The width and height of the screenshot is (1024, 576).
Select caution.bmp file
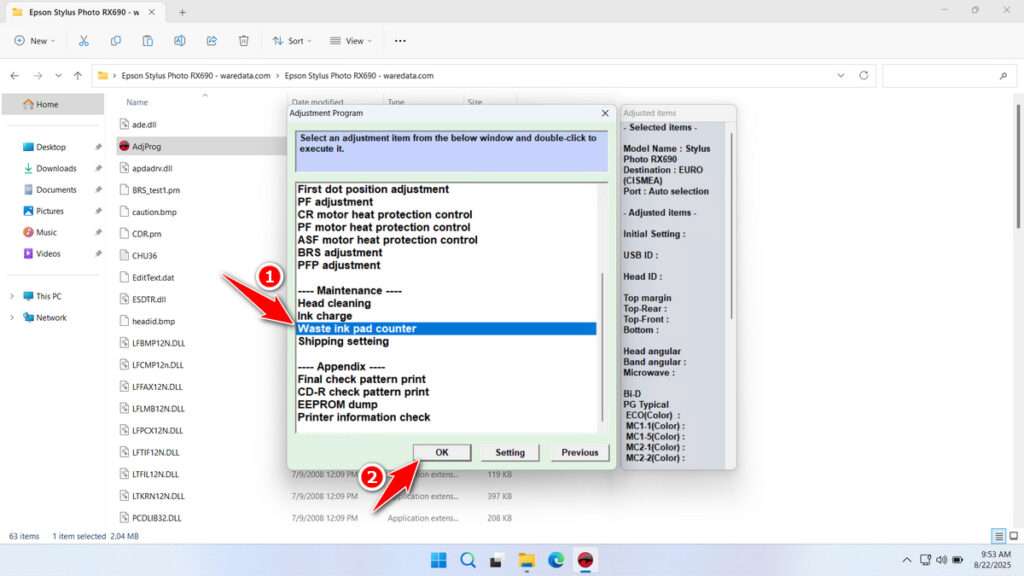154,212
